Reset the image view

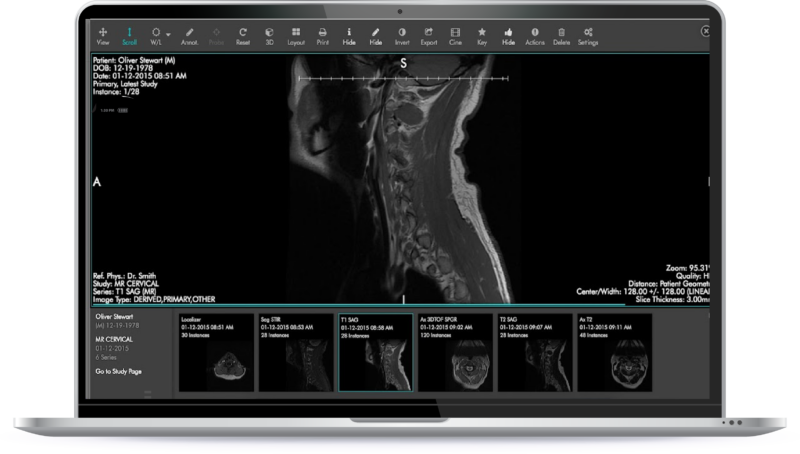[243, 36]
